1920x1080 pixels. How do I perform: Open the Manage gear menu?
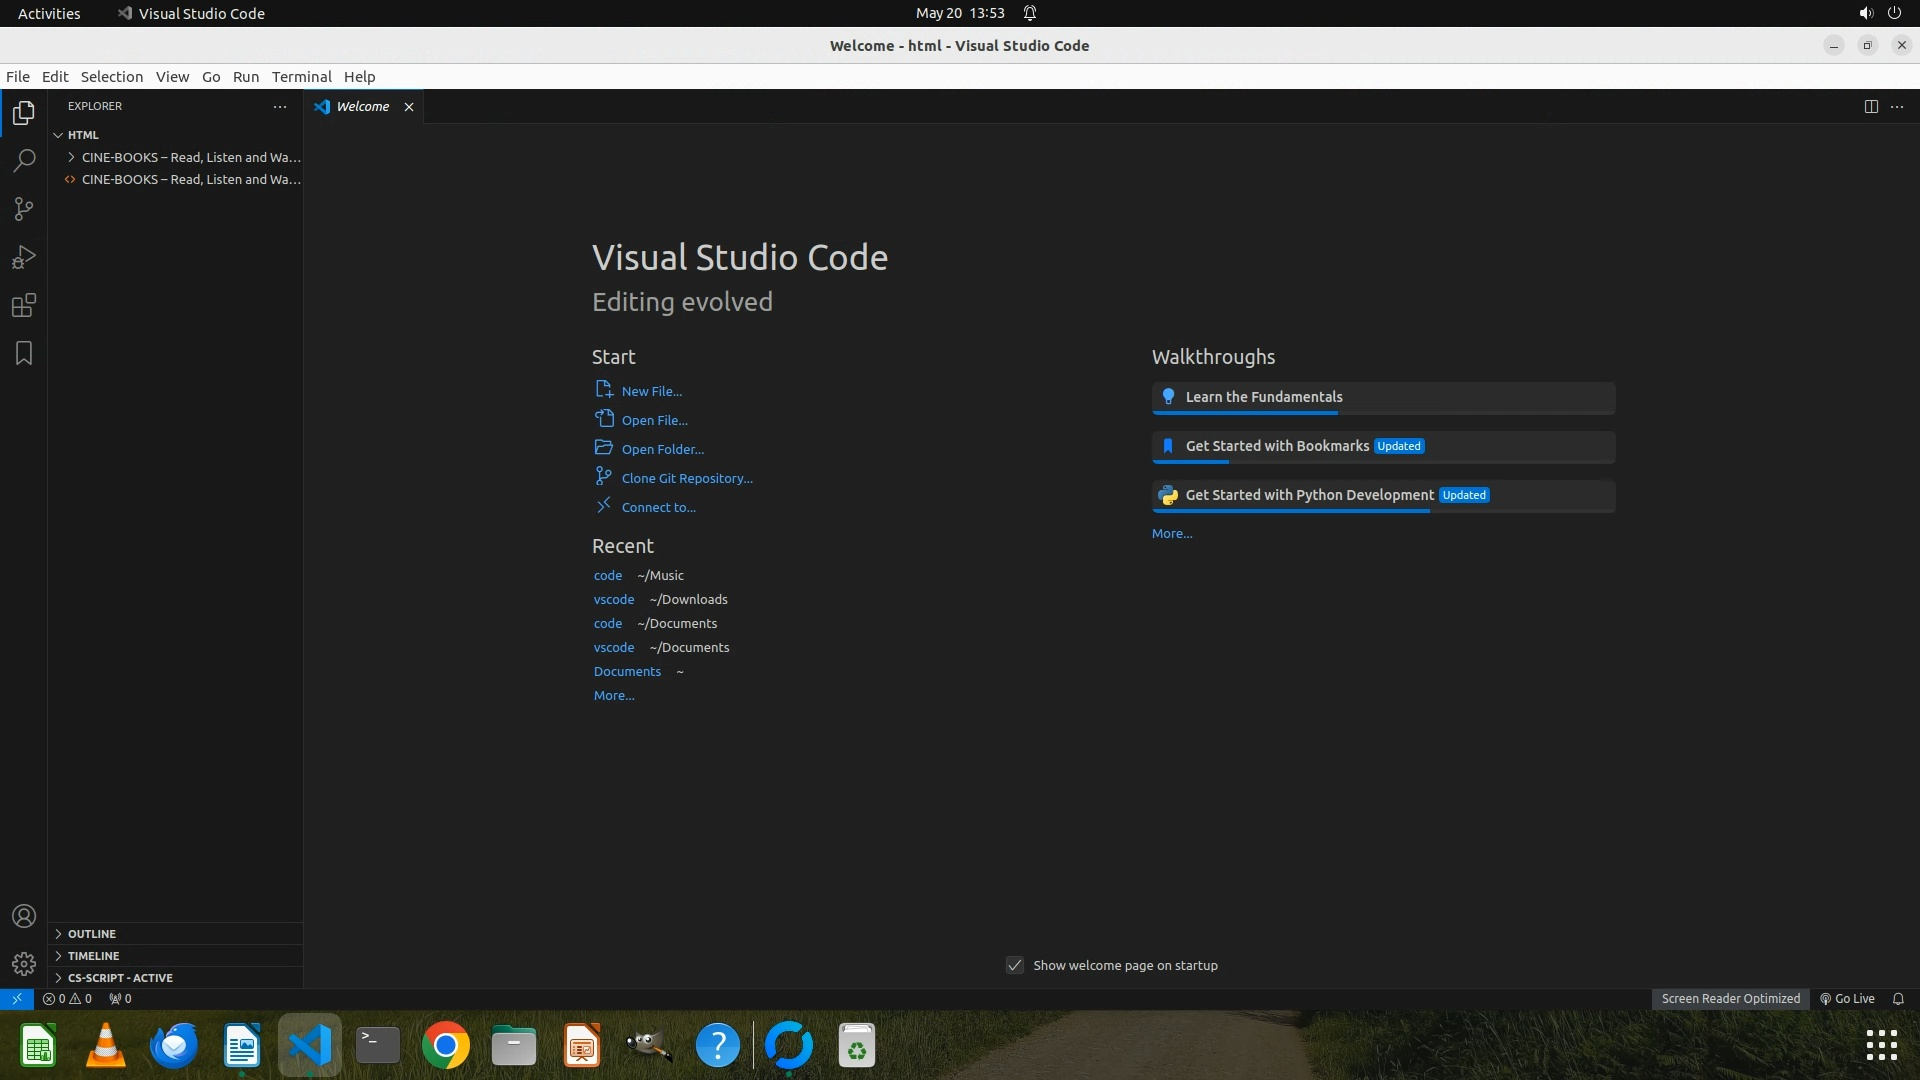(24, 964)
